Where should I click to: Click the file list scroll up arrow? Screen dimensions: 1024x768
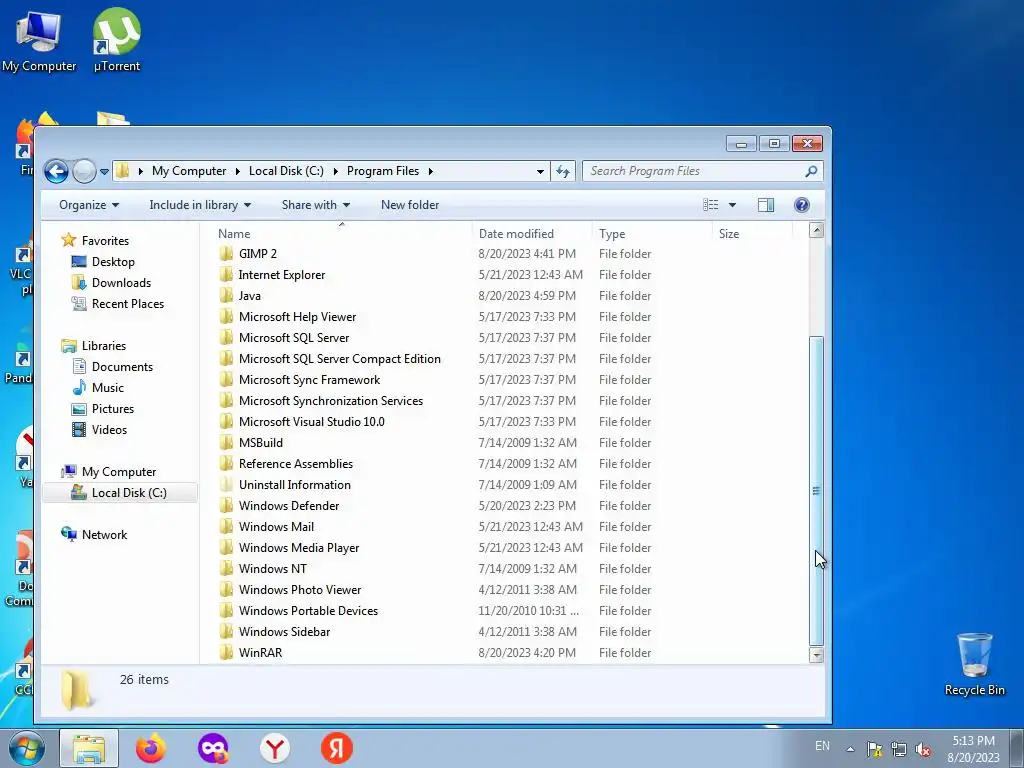coord(816,230)
